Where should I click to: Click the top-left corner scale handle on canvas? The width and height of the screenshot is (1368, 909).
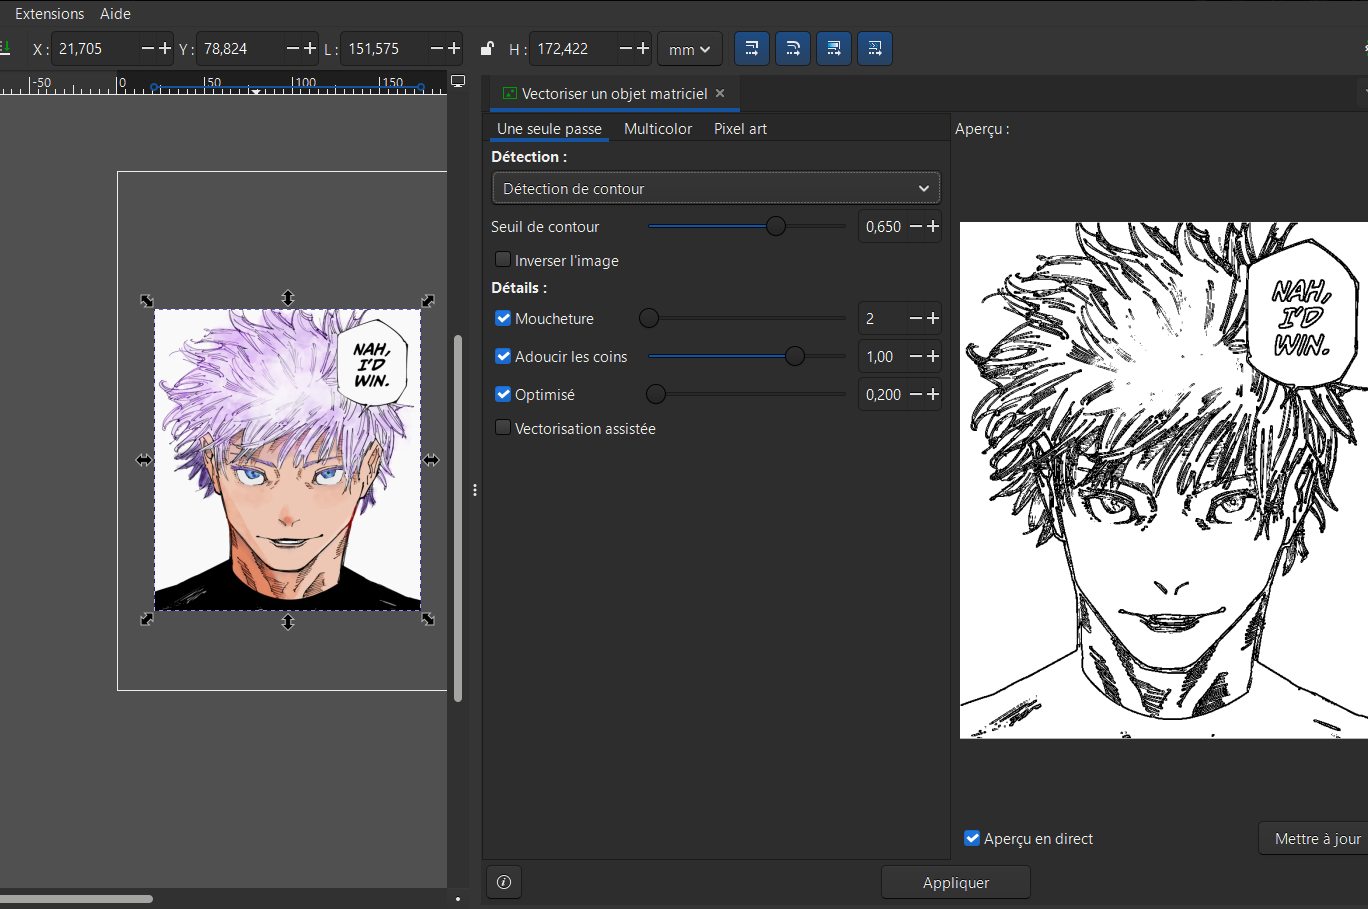147,300
